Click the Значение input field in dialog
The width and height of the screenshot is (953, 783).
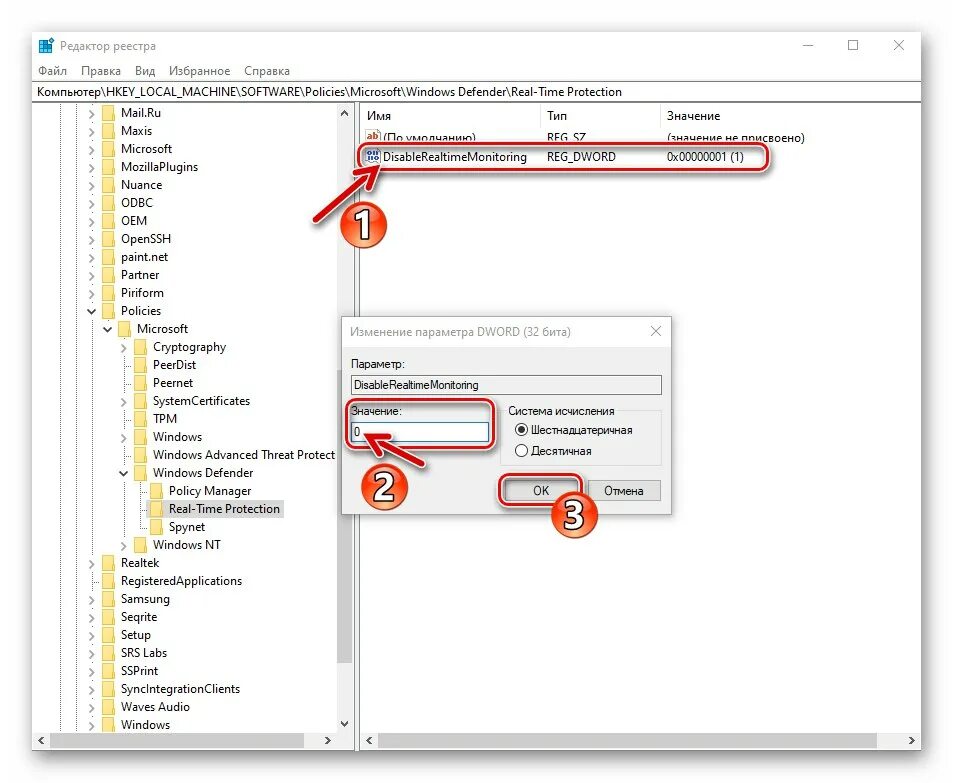(x=420, y=432)
